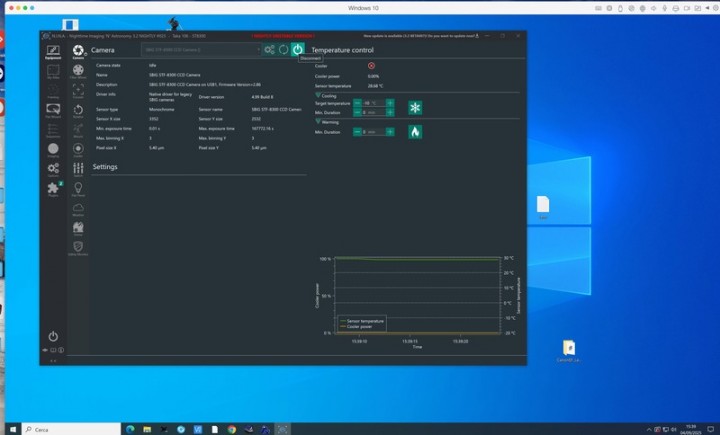Click the power icon at sidebar bottom
720x435 pixels.
(x=53, y=336)
